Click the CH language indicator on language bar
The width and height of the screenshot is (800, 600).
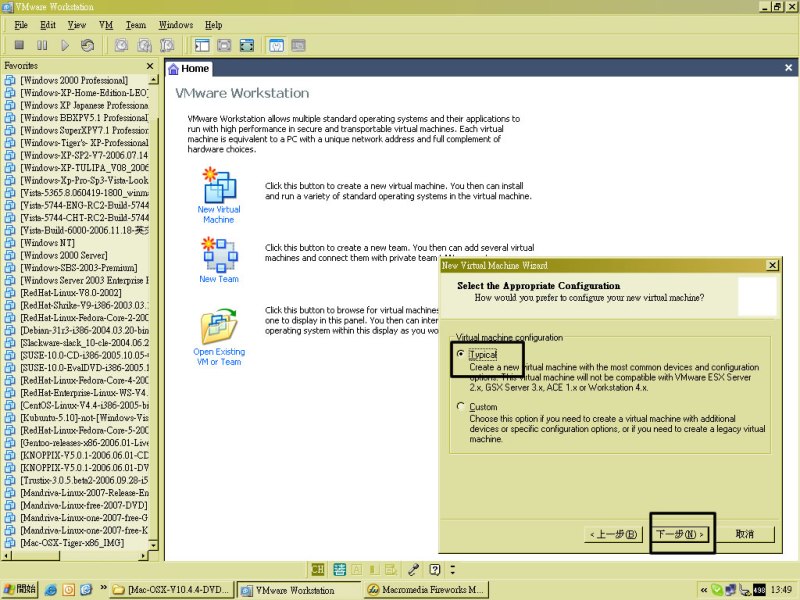[x=318, y=569]
